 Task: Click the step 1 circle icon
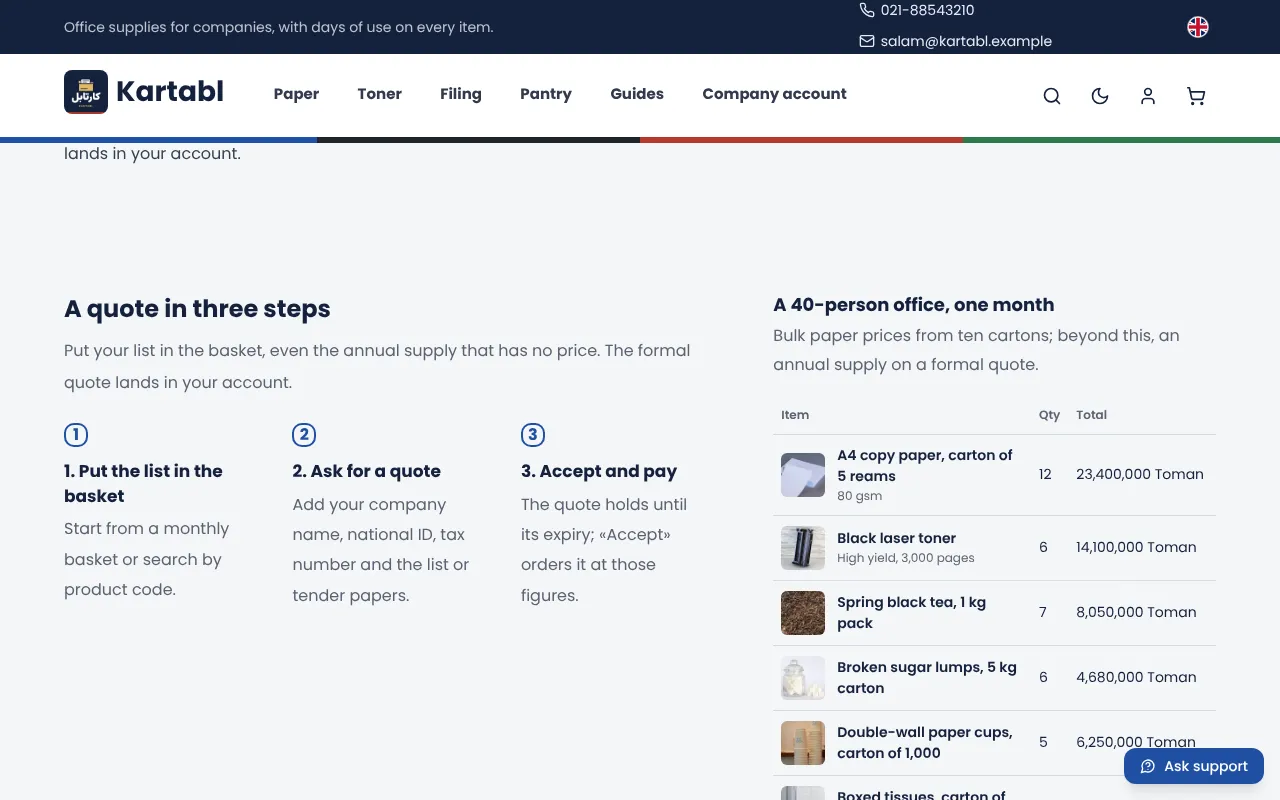(76, 435)
